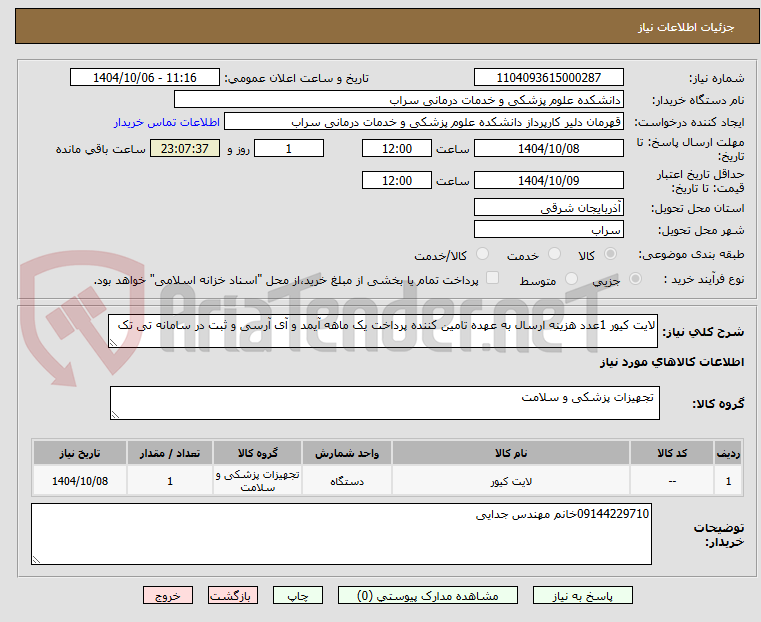Click response deadline date 1404/10/08 field
Viewport: 761px width, 622px height.
click(x=548, y=148)
